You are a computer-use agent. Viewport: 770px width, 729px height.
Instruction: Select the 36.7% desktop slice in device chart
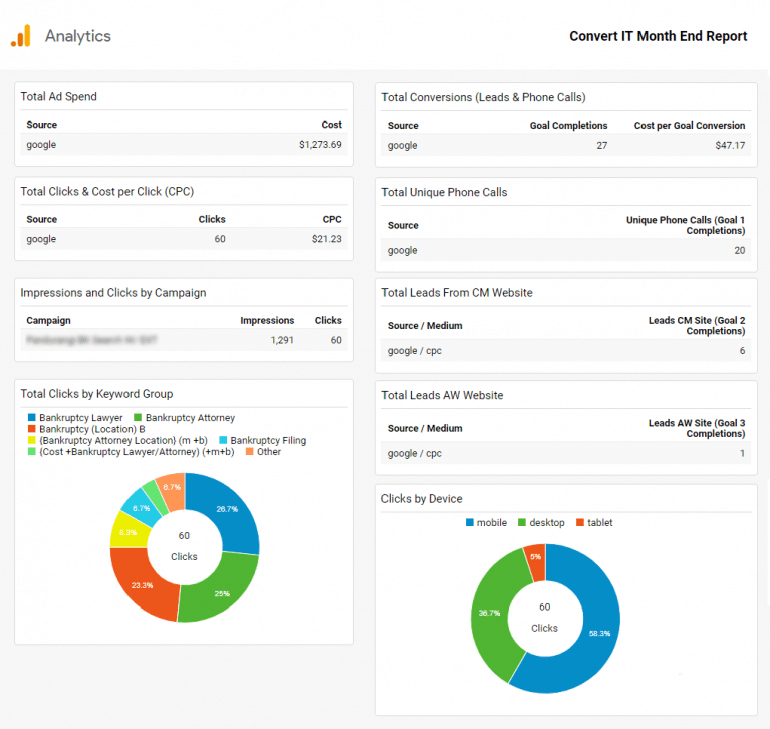coord(491,610)
